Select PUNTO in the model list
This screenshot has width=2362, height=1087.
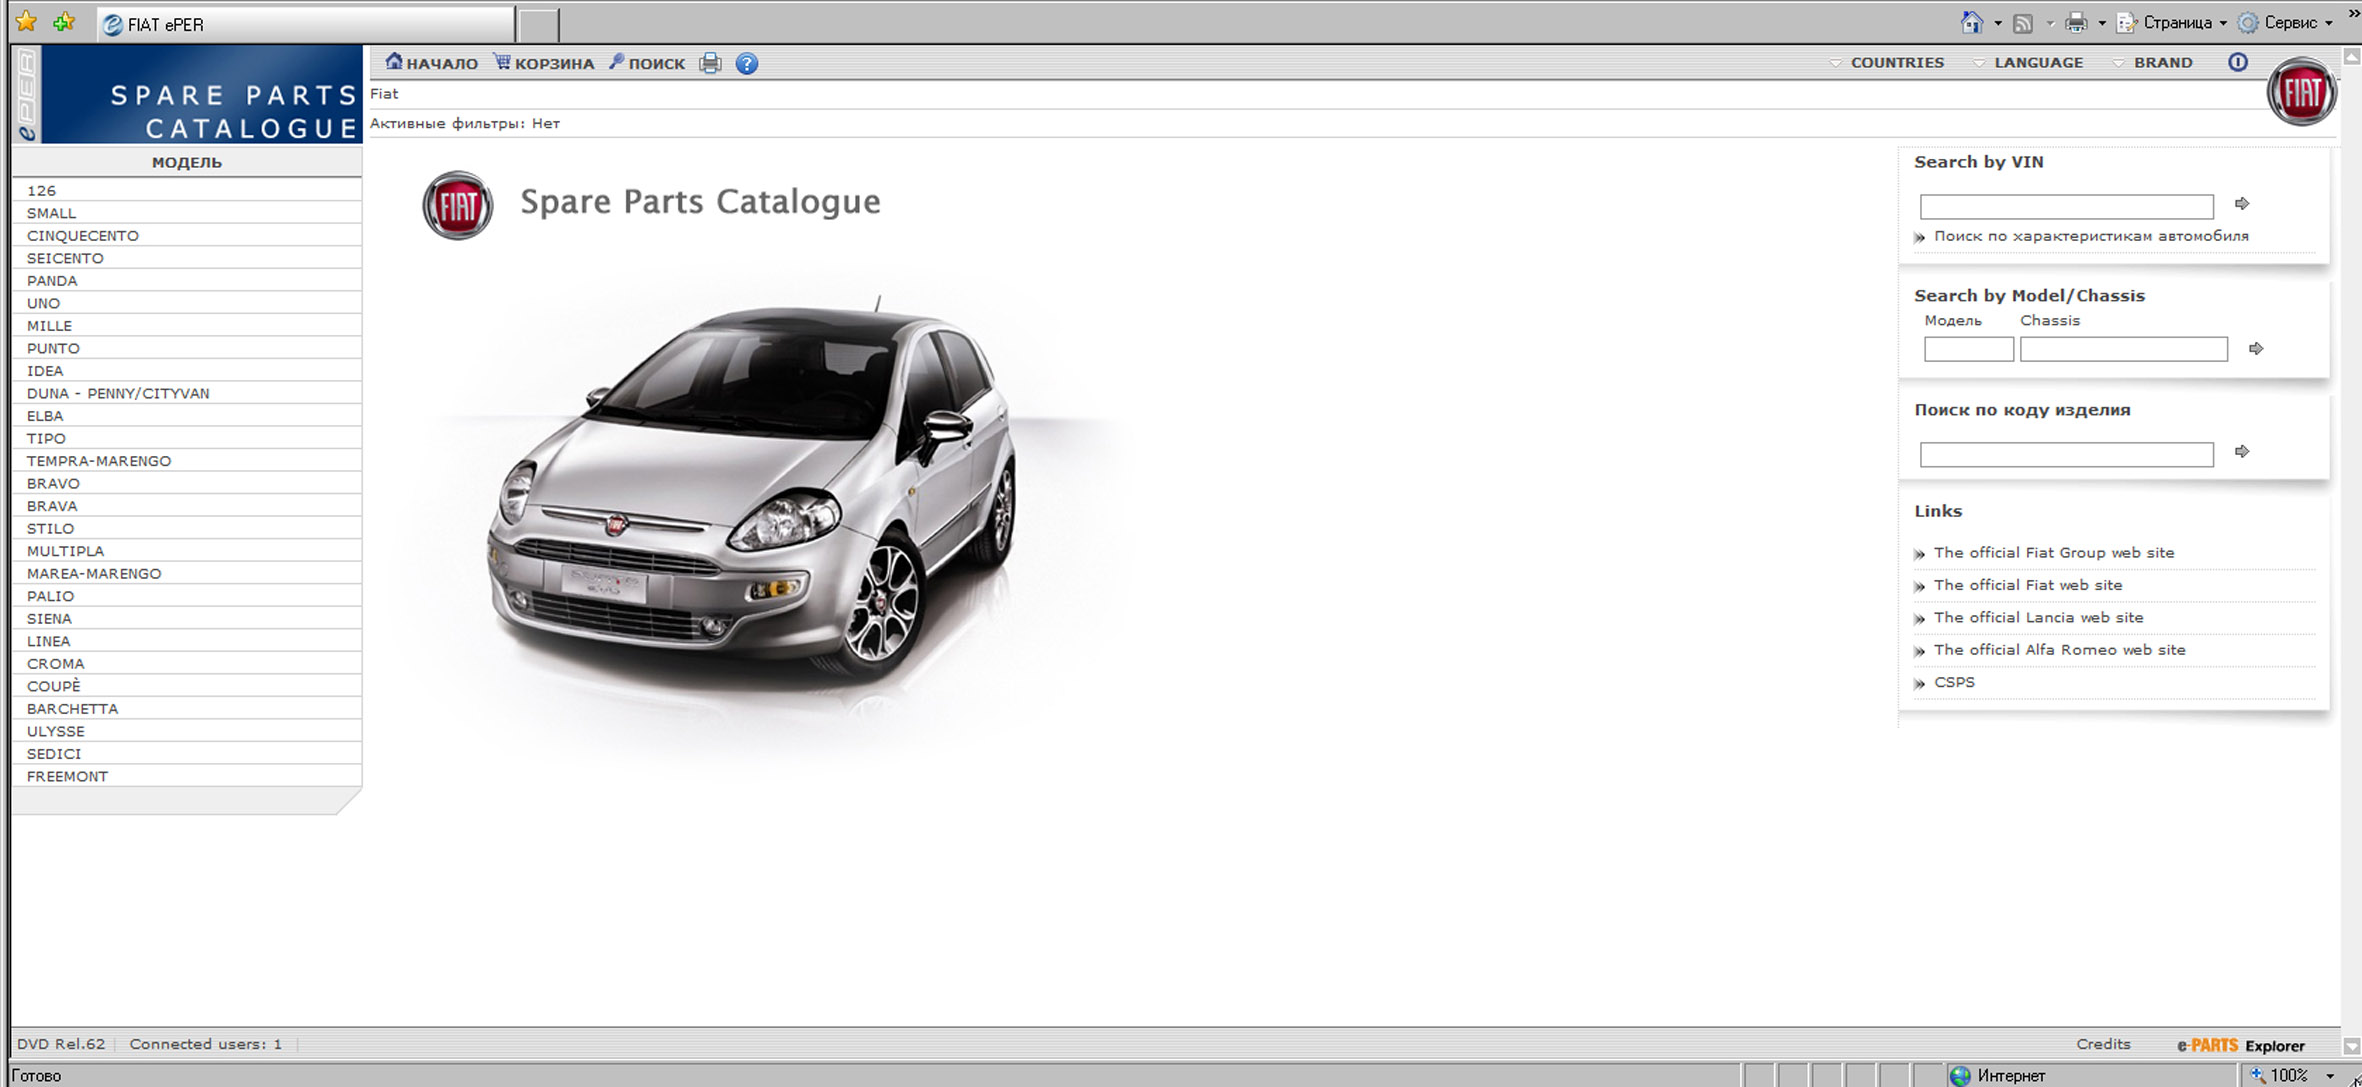(53, 348)
